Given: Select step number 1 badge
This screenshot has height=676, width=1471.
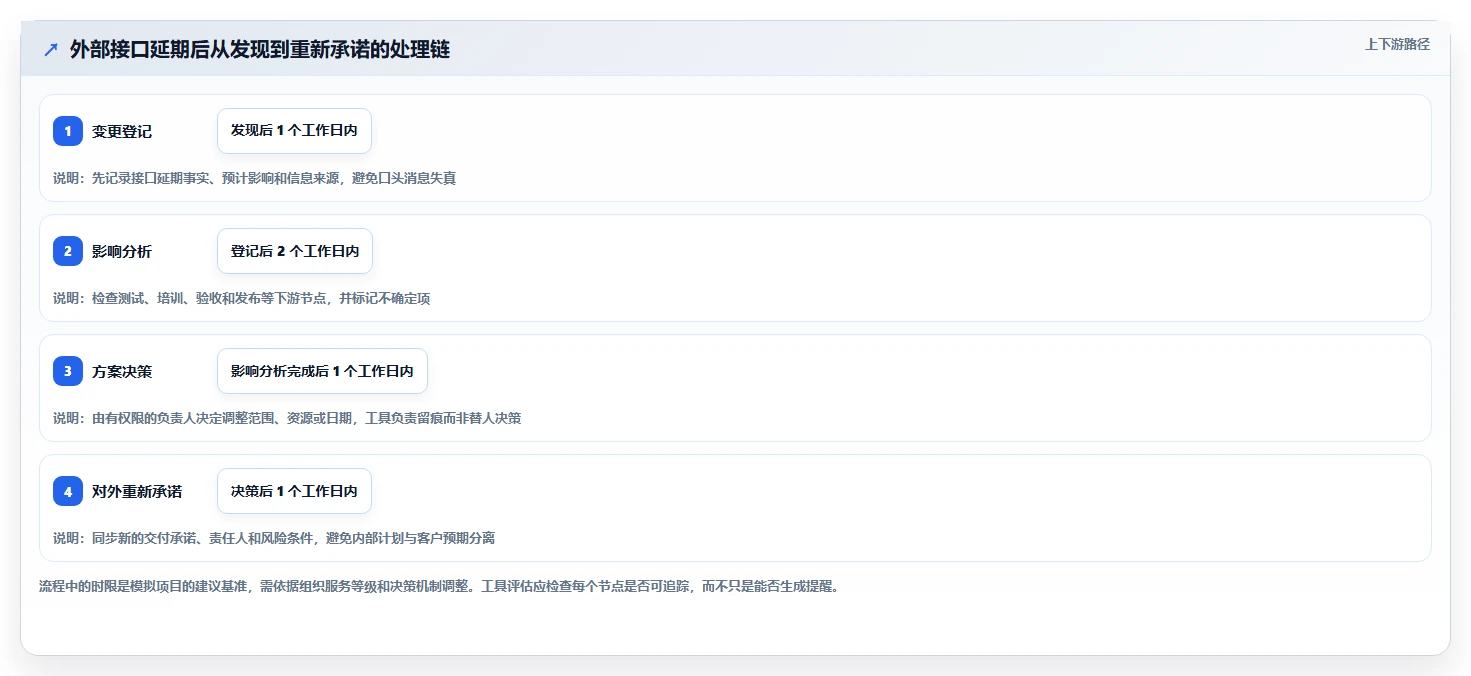Looking at the screenshot, I should point(68,131).
